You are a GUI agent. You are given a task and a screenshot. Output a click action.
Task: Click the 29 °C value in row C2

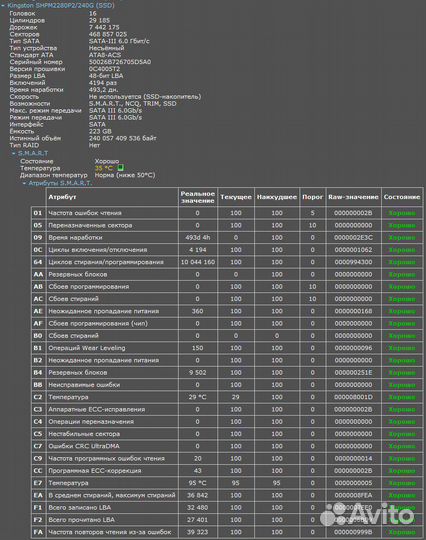point(198,397)
